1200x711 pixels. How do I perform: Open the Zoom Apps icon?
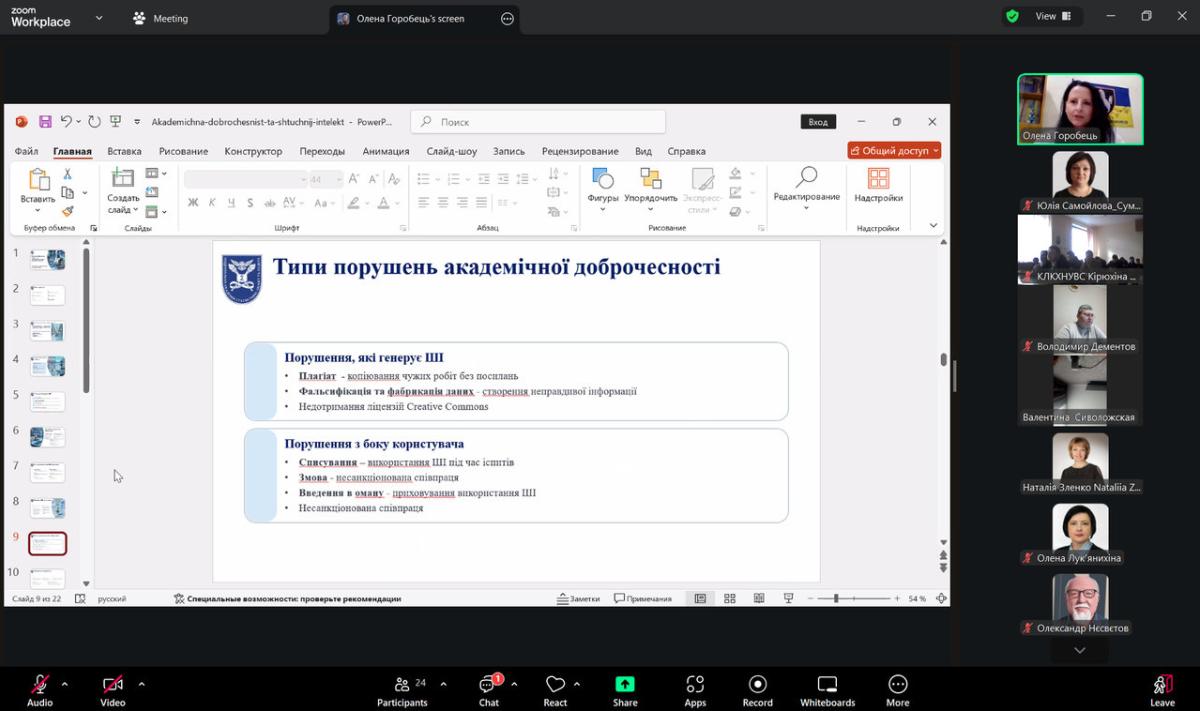695,685
